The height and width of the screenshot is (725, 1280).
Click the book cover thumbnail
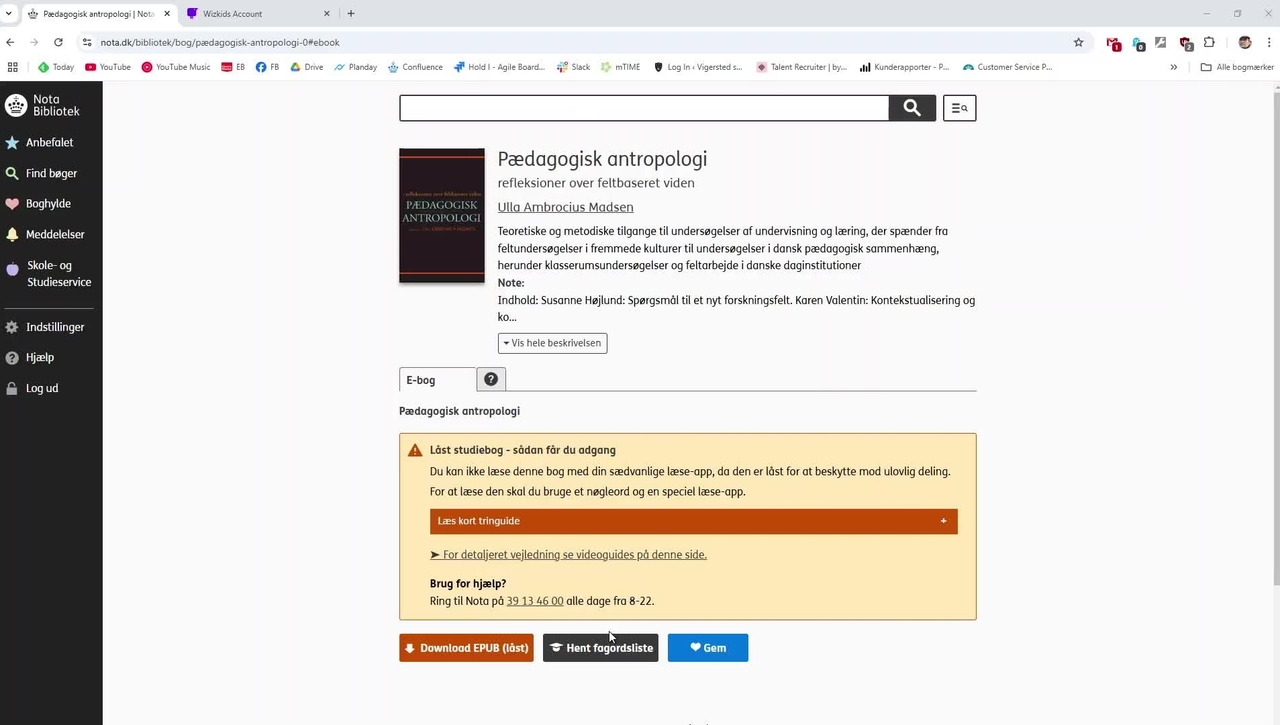tap(441, 215)
